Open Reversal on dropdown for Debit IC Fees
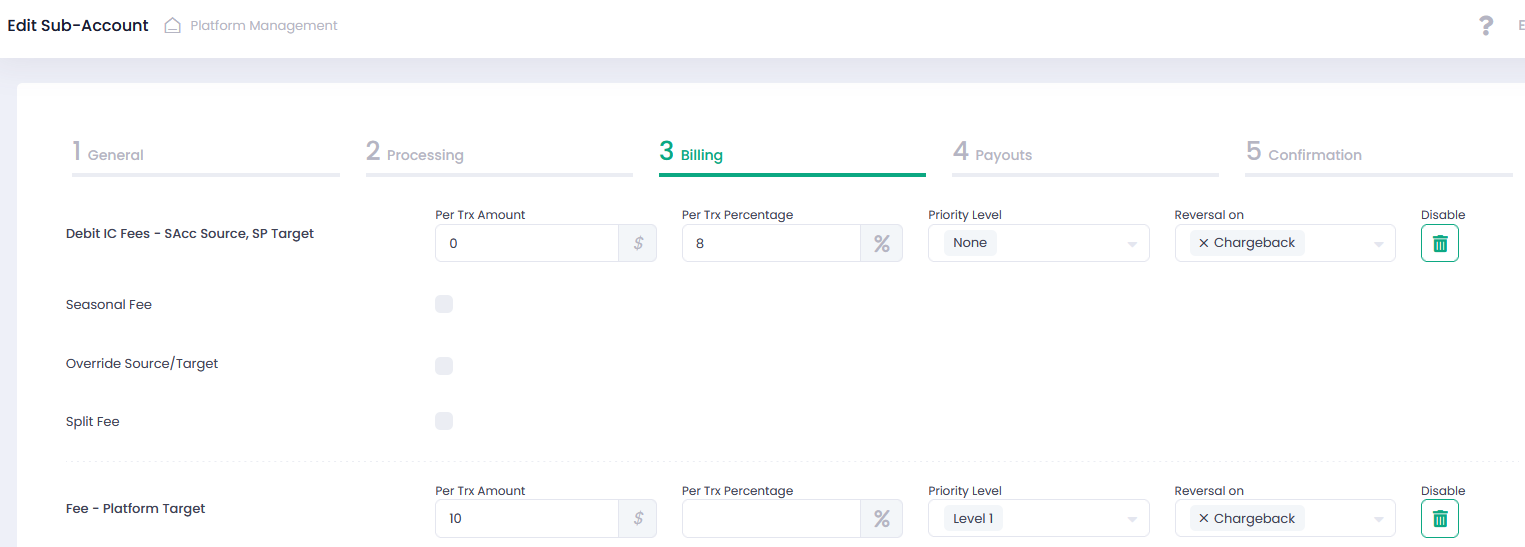This screenshot has height=547, width=1525. tap(1378, 244)
